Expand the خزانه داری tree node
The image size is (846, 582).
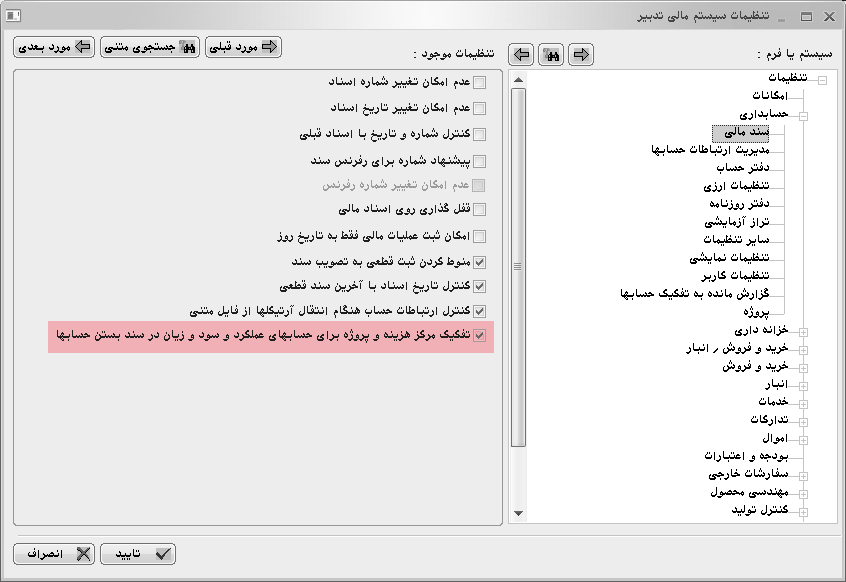click(803, 331)
